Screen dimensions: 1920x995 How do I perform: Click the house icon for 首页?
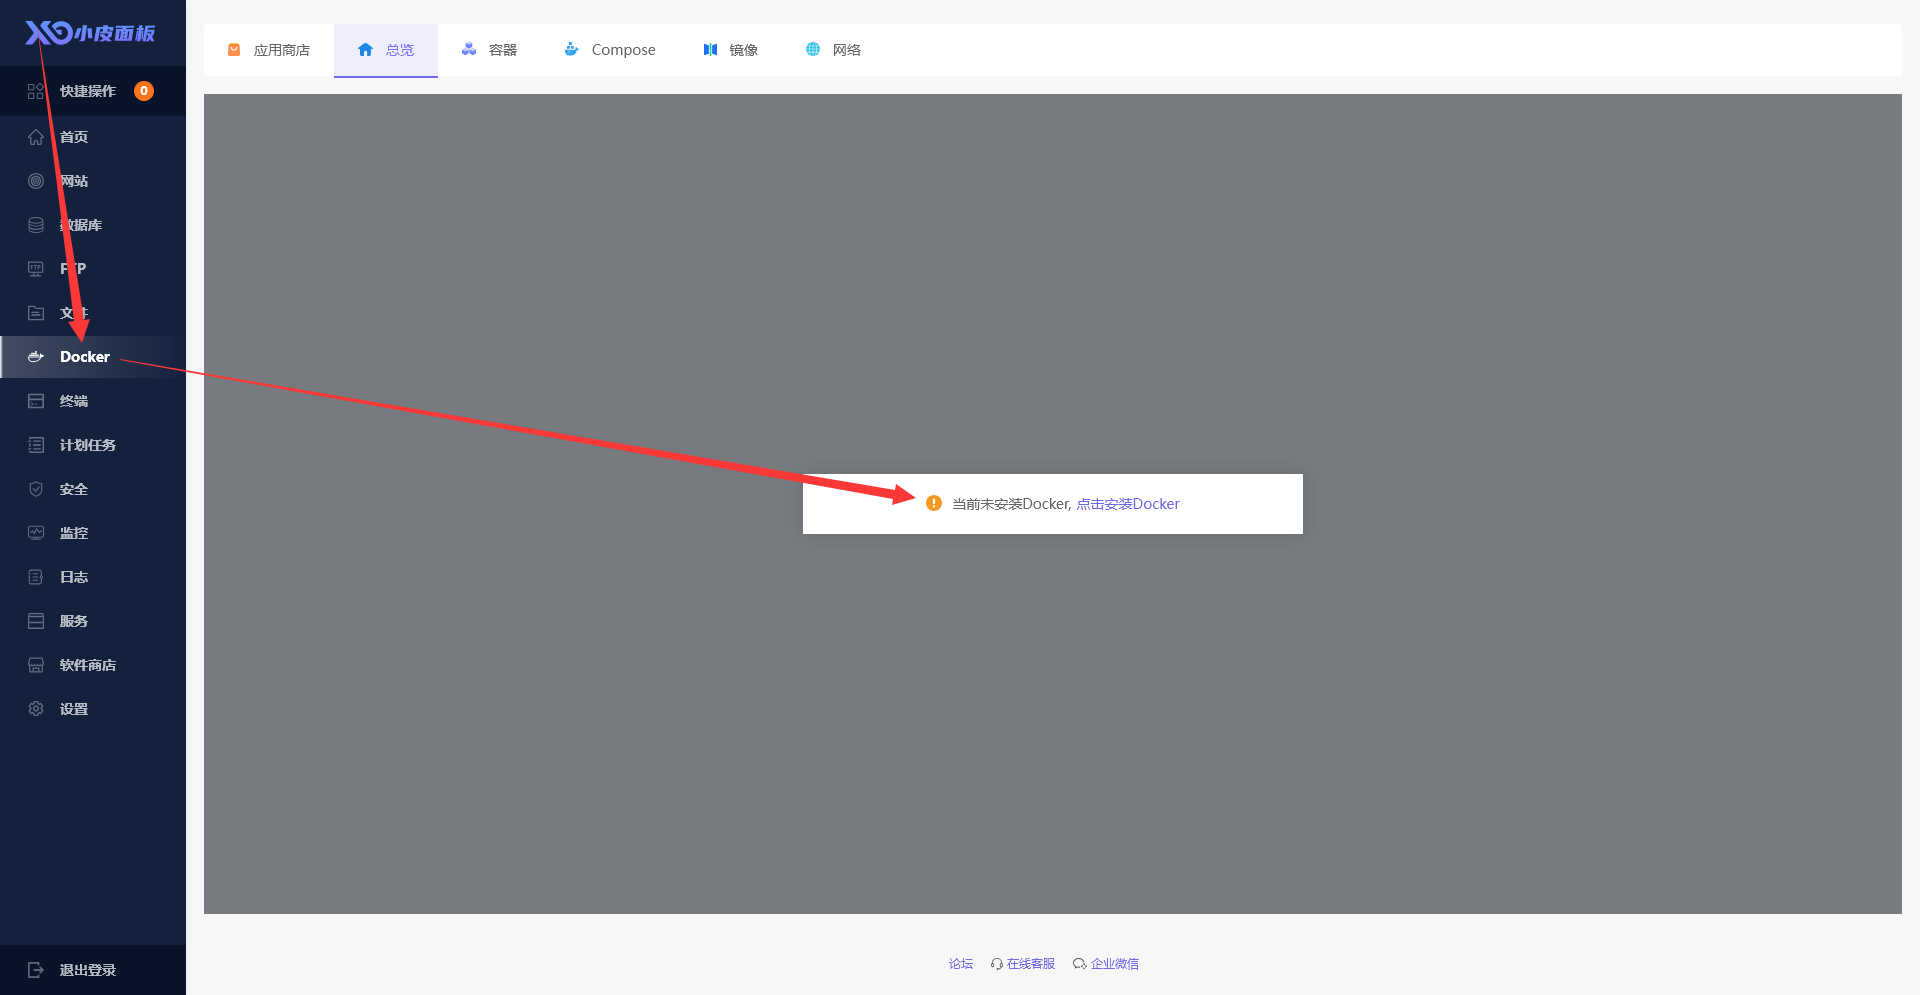click(x=36, y=137)
